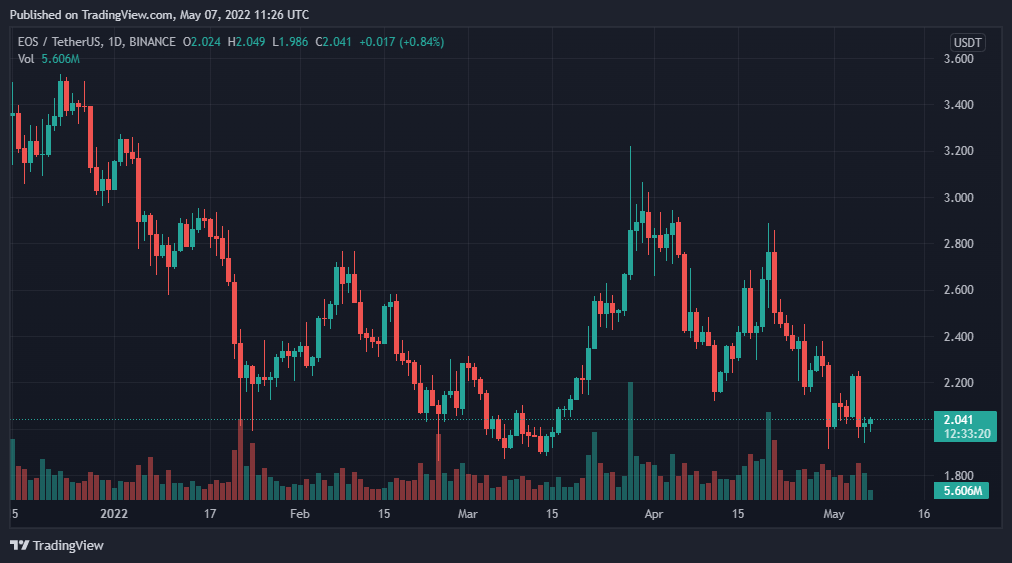The height and width of the screenshot is (563, 1012).
Task: Click the 3.400 price axis label
Action: pos(958,105)
